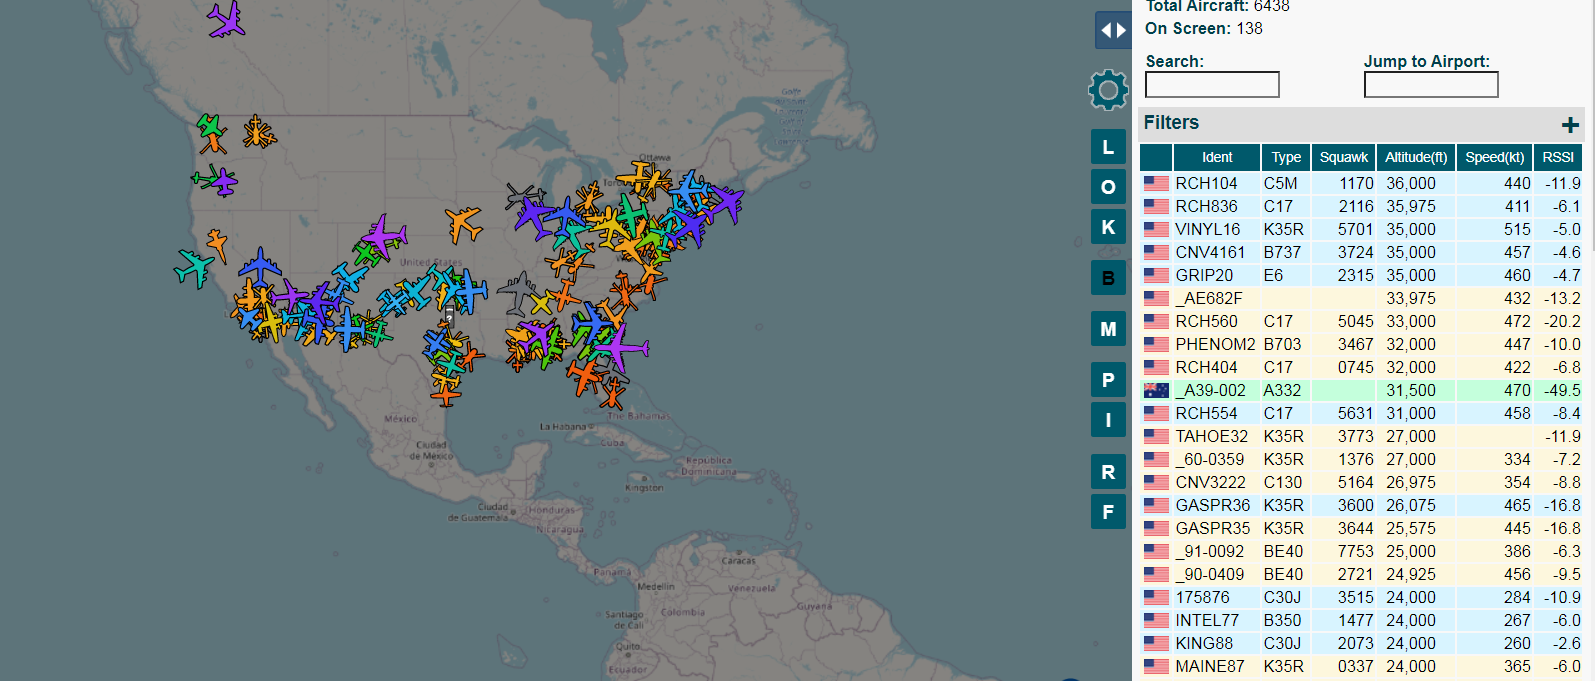Select the _91-0092 ident in the table

pyautogui.click(x=1210, y=552)
